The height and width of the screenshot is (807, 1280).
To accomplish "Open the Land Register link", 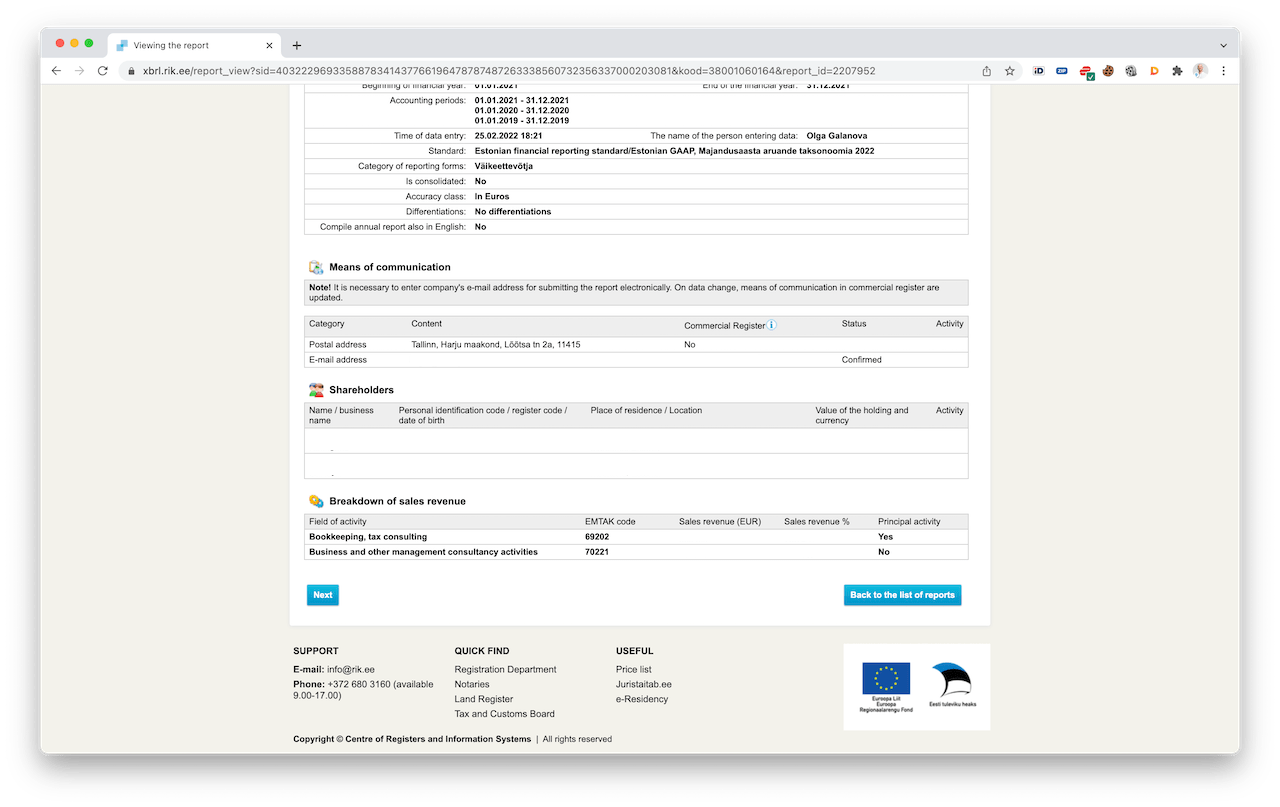I will coord(483,699).
